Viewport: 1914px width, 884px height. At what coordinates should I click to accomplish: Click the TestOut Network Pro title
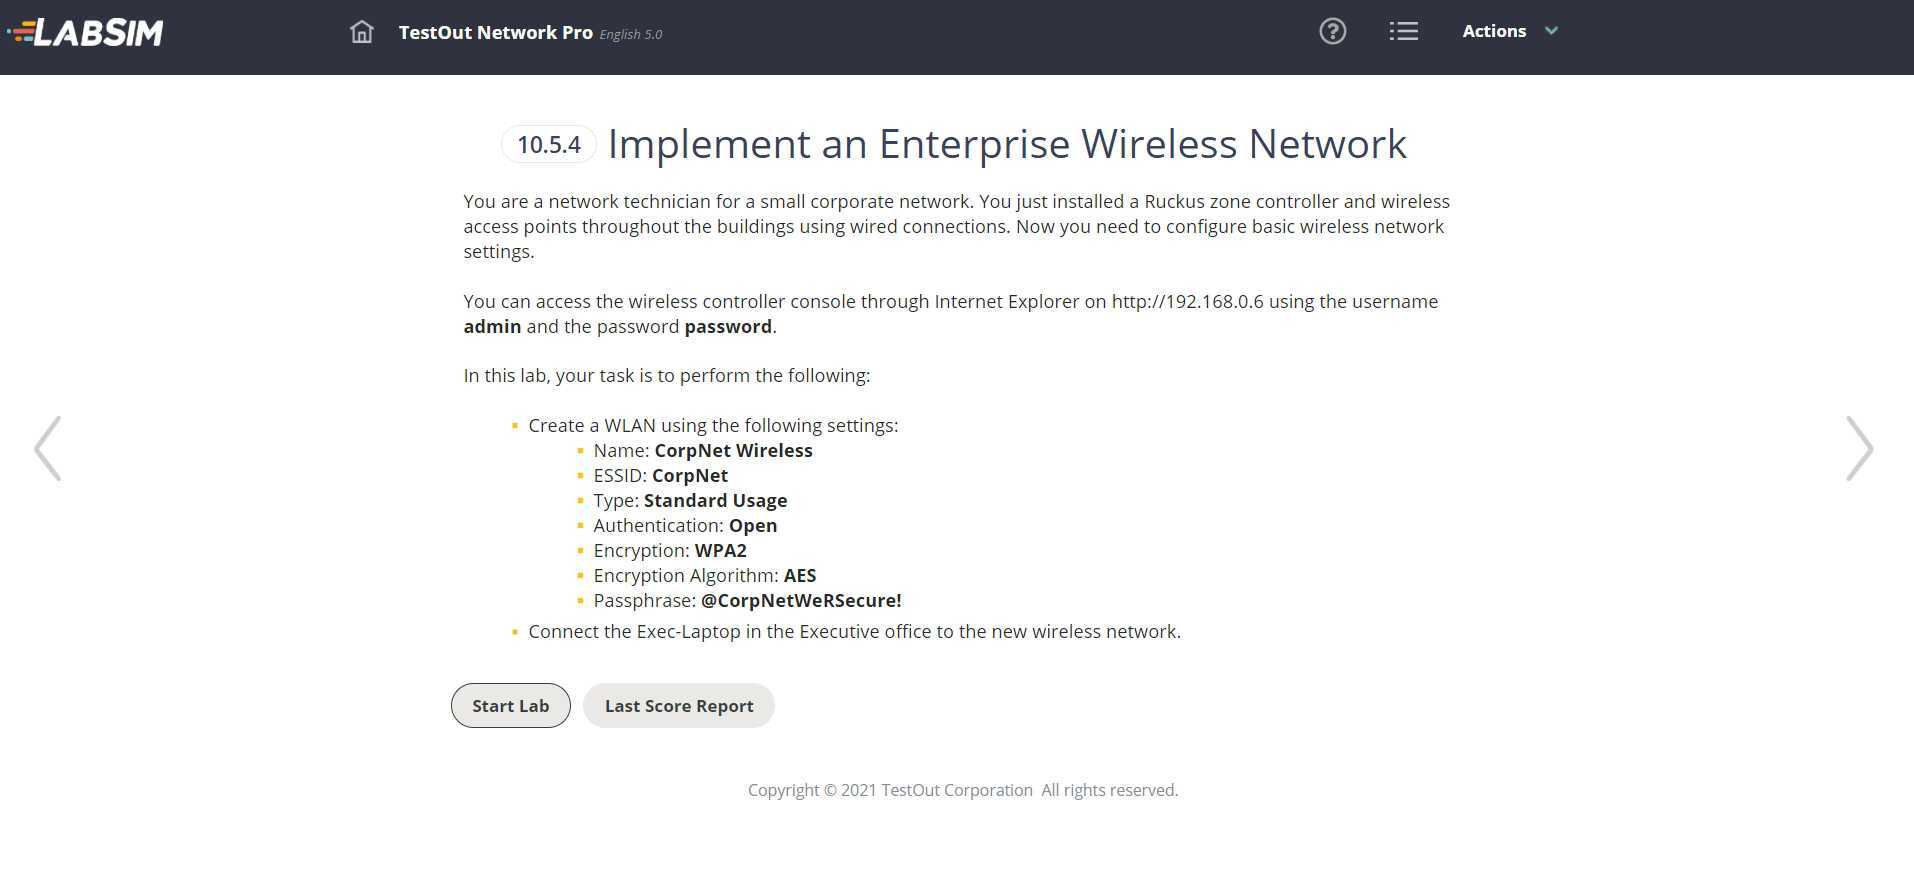click(x=495, y=32)
